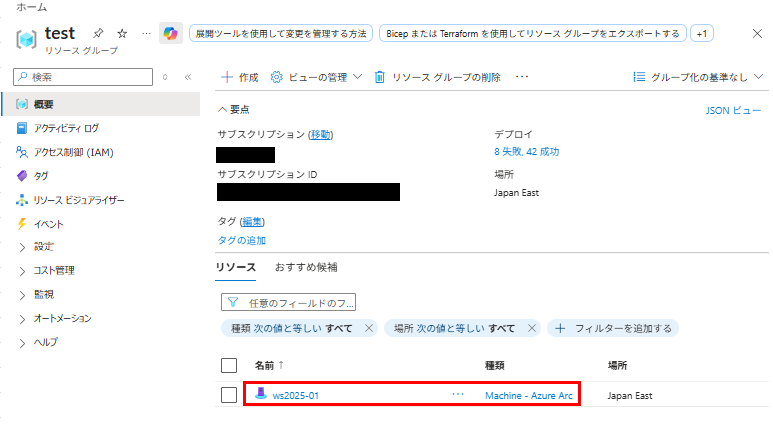Screen dimensions: 773x429
Task: Open more options ellipsis beside test title
Action: (146, 34)
